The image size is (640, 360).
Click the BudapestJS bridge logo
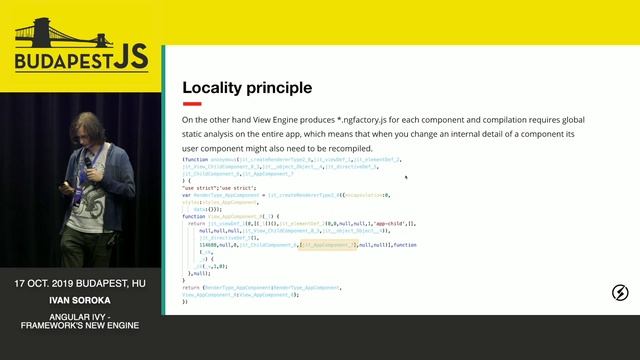pyautogui.click(x=81, y=45)
